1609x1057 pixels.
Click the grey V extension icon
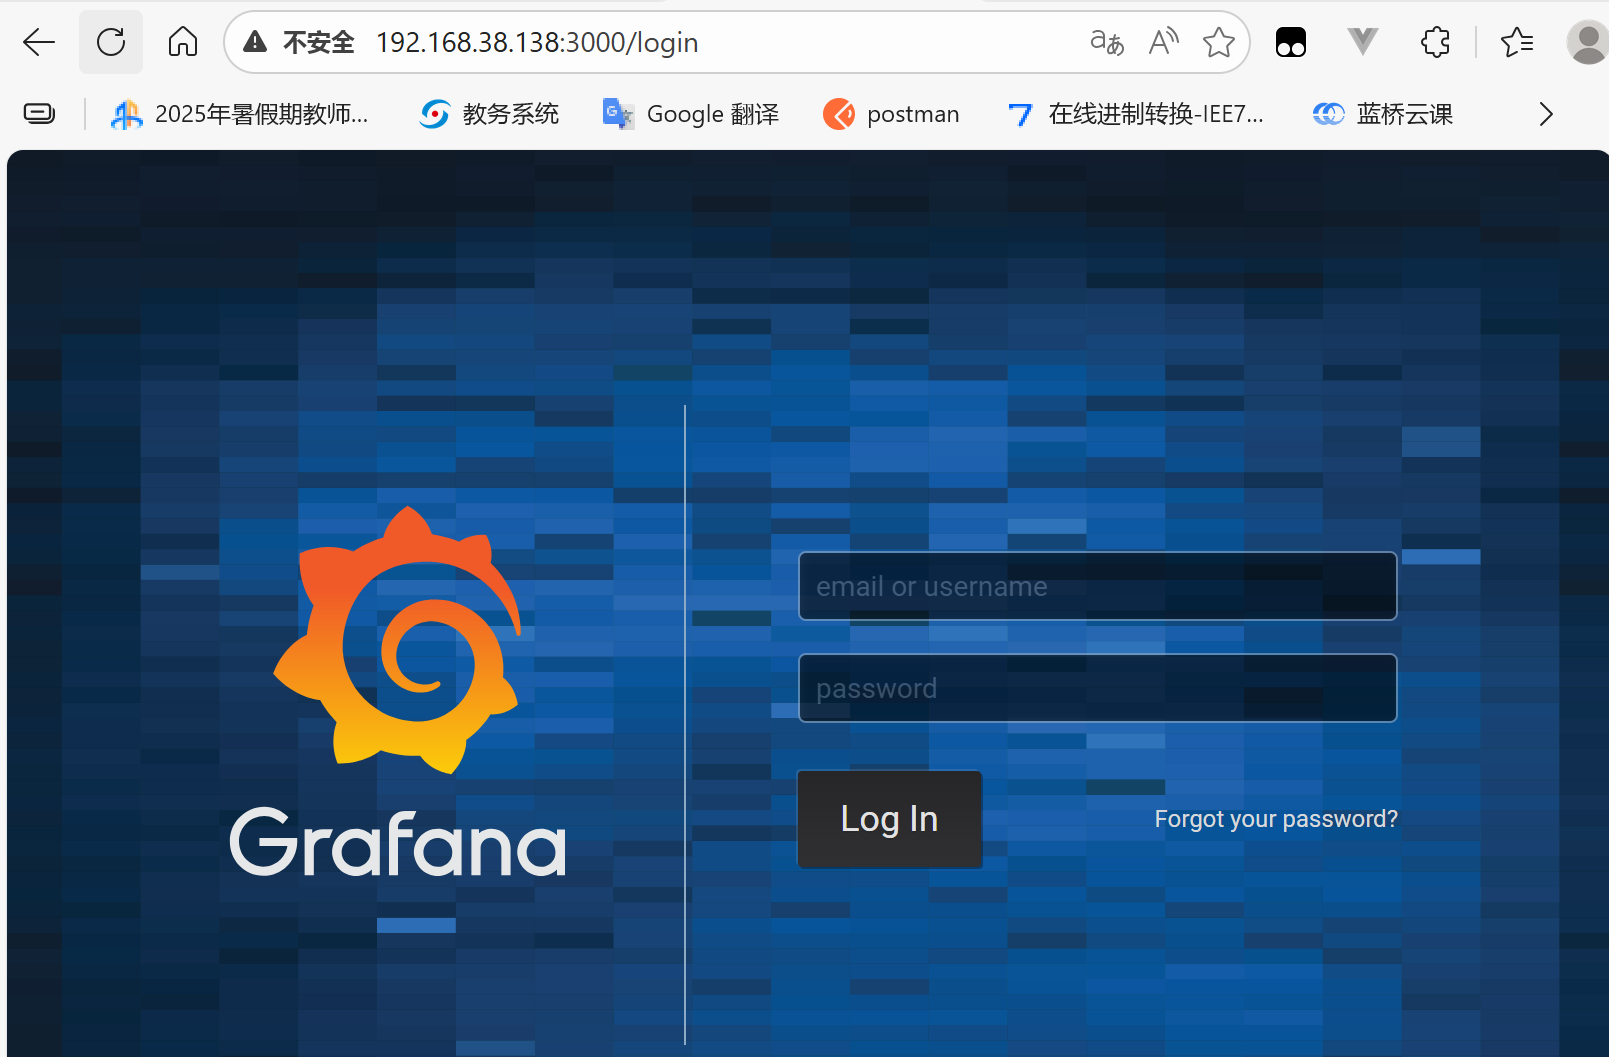(x=1363, y=42)
